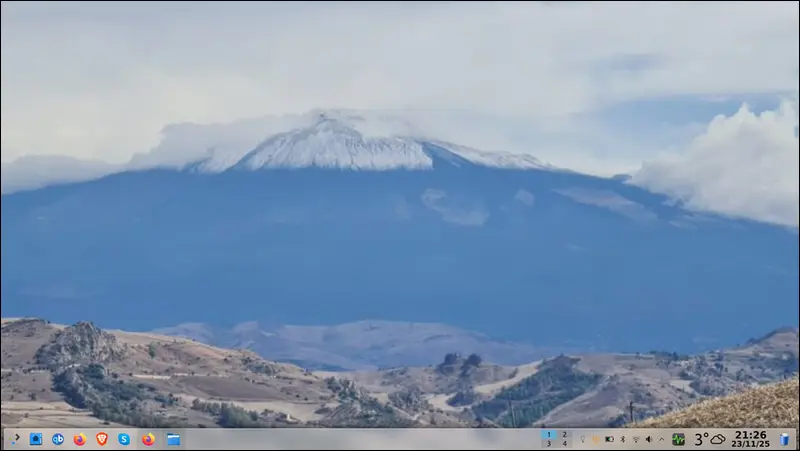Switch to virtual desktop 2
Viewport: 800px width, 451px height.
[x=564, y=435]
